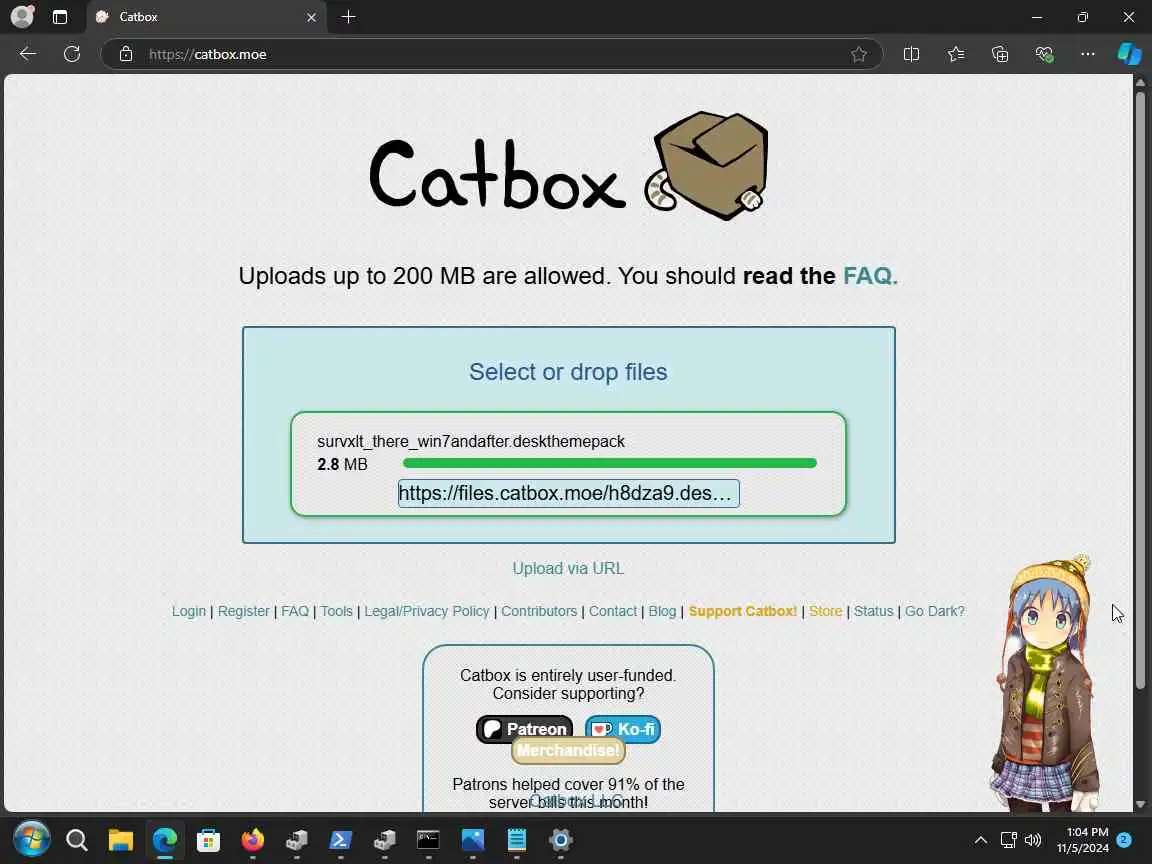Open Copilot sidebar
This screenshot has height=864, width=1152.
pyautogui.click(x=1129, y=54)
